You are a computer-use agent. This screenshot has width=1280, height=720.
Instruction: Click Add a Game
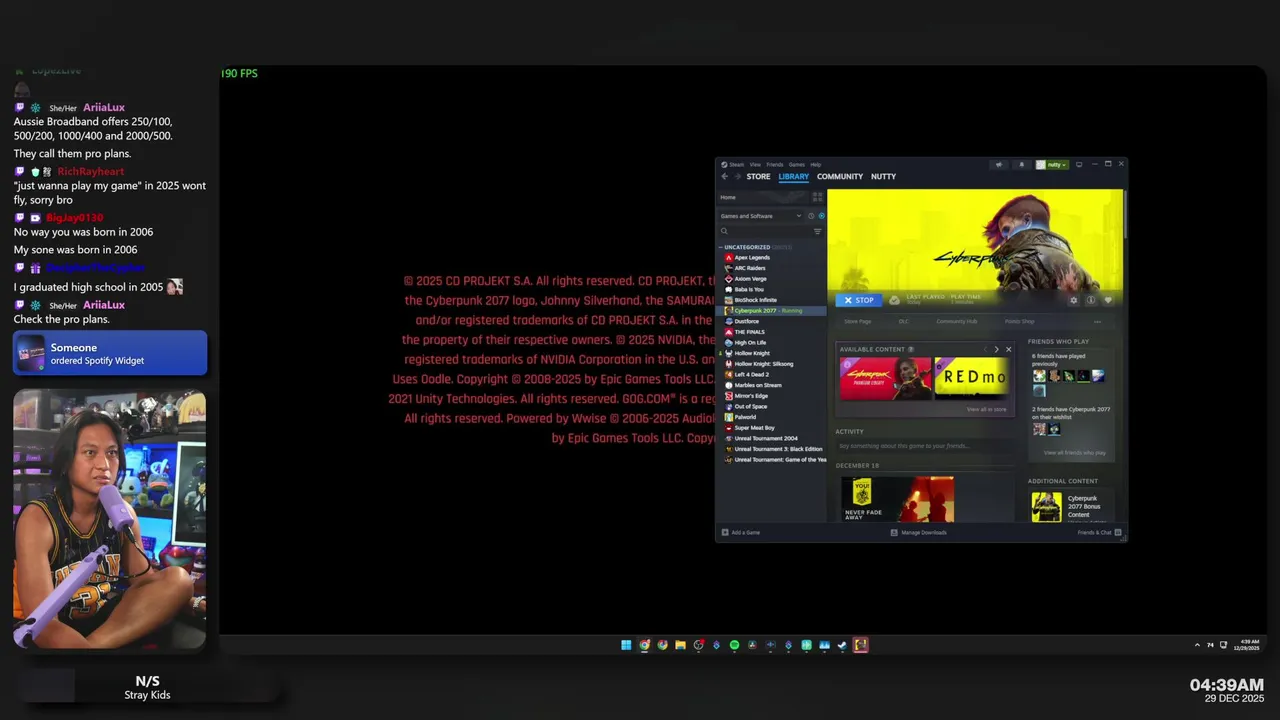pos(741,532)
